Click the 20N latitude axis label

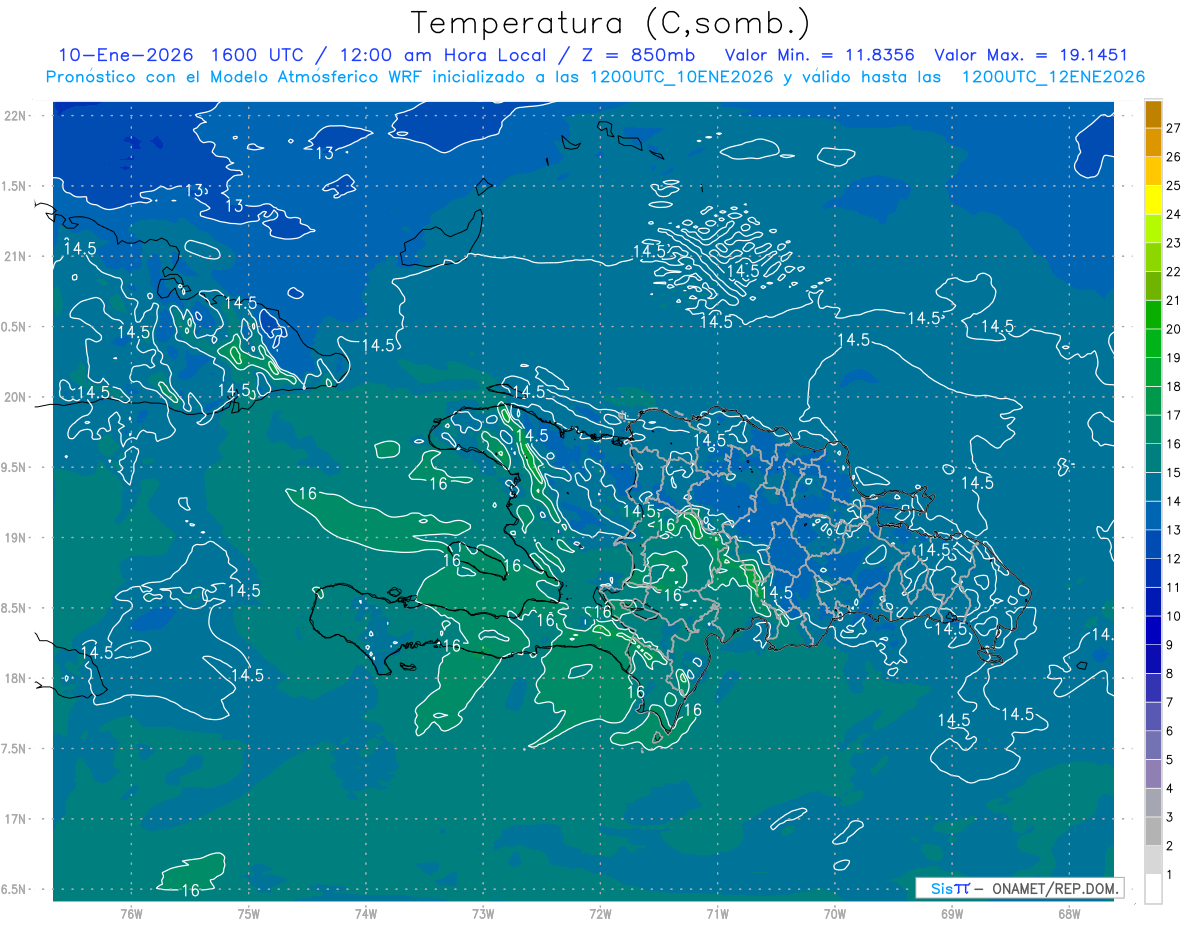coord(15,397)
